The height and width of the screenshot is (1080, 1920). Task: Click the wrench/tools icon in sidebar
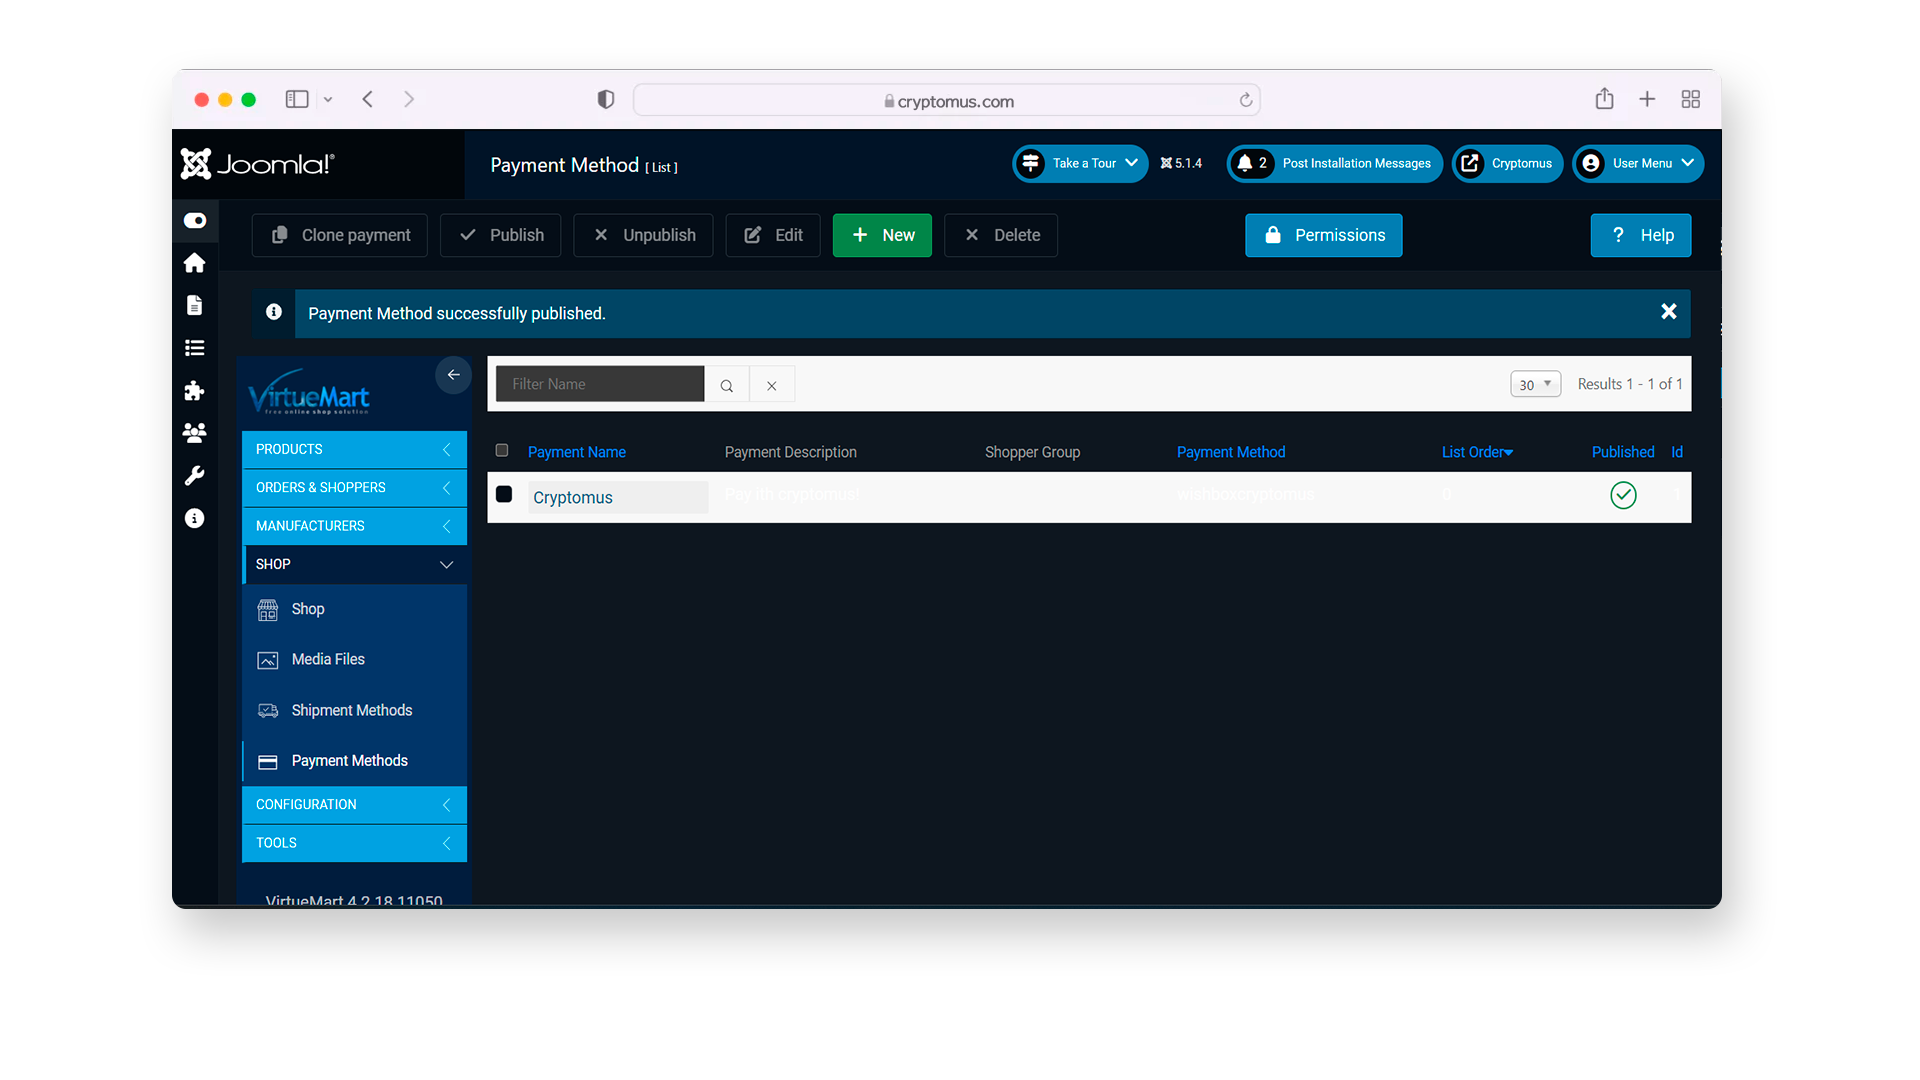[195, 476]
